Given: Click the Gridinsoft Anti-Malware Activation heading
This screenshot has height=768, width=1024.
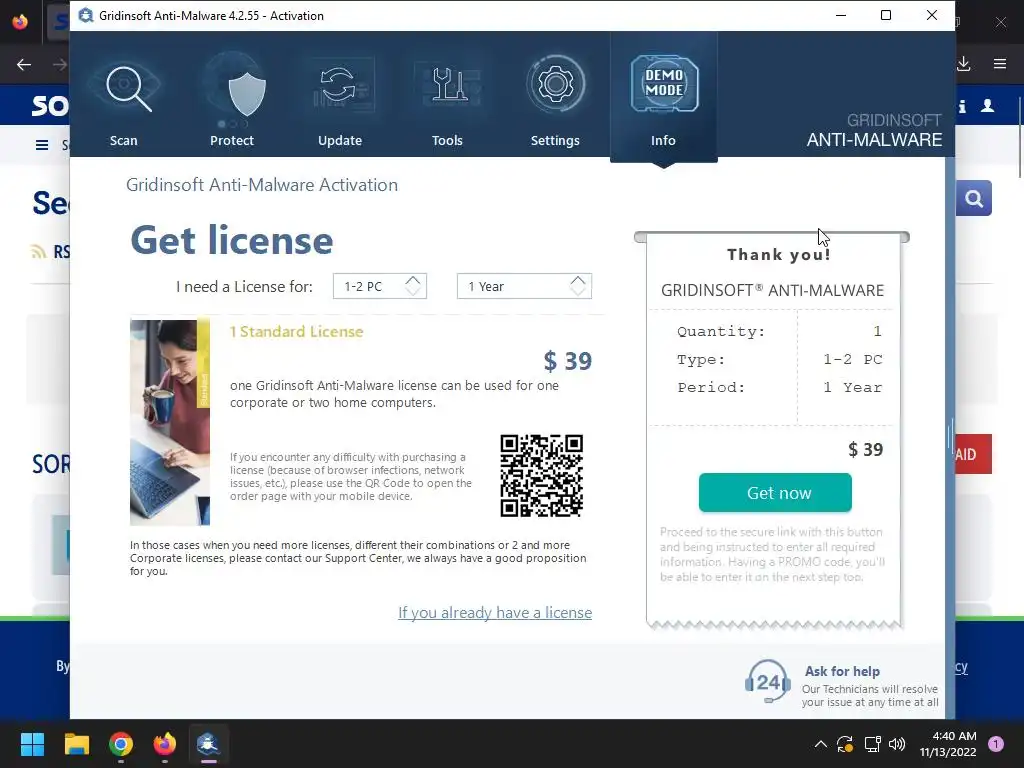Looking at the screenshot, I should [262, 185].
